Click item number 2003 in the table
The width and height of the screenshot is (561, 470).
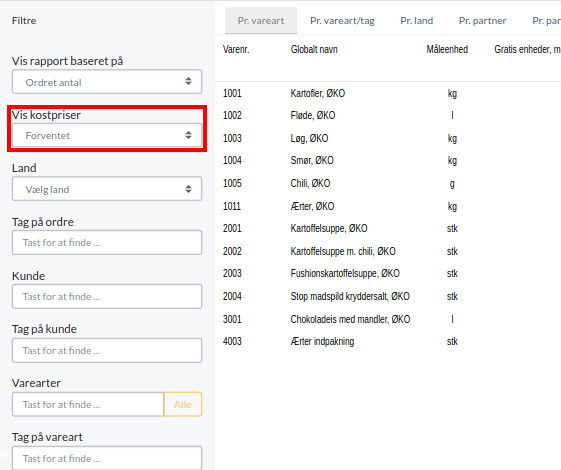coord(232,274)
